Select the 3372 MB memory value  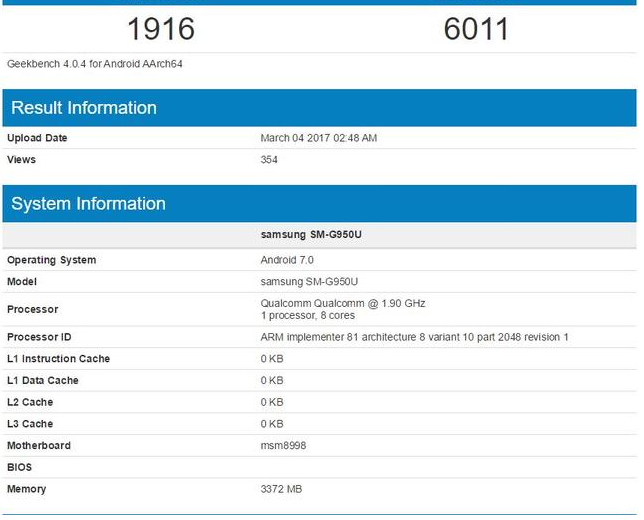[x=281, y=489]
